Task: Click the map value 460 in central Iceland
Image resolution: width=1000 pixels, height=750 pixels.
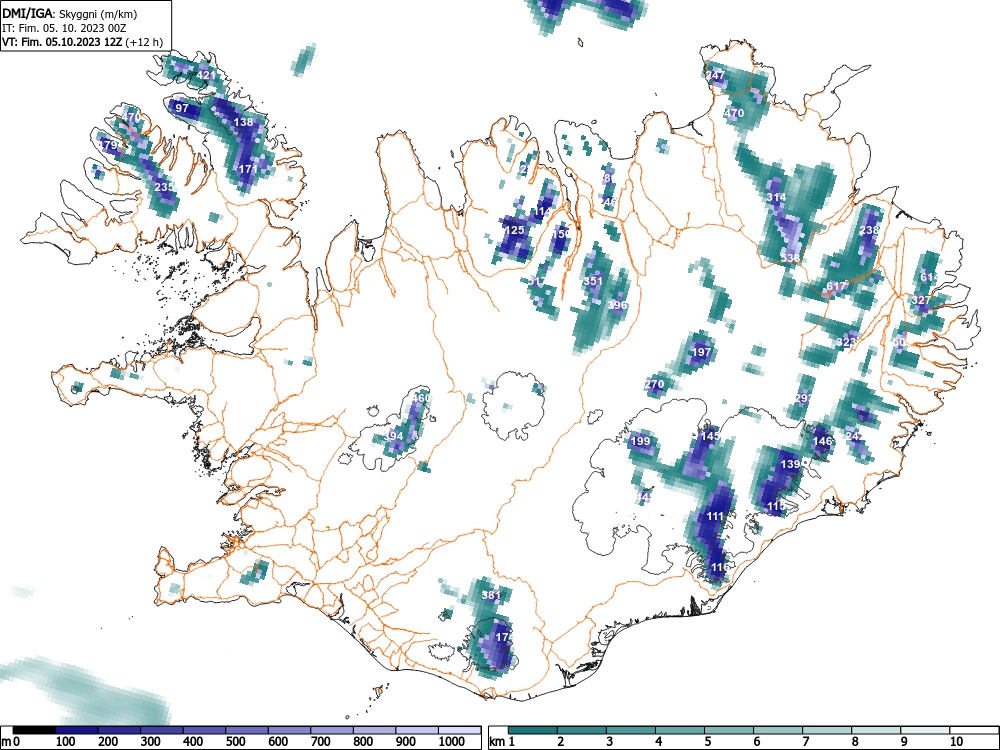Action: click(421, 399)
